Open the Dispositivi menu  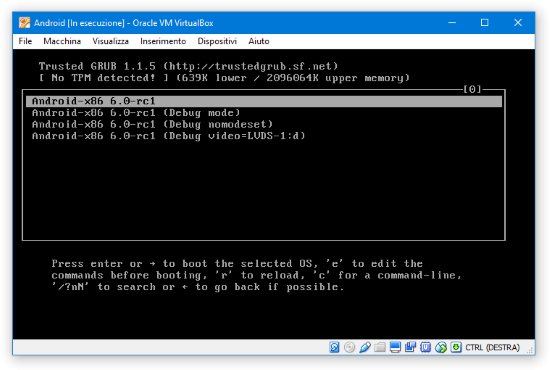(217, 41)
